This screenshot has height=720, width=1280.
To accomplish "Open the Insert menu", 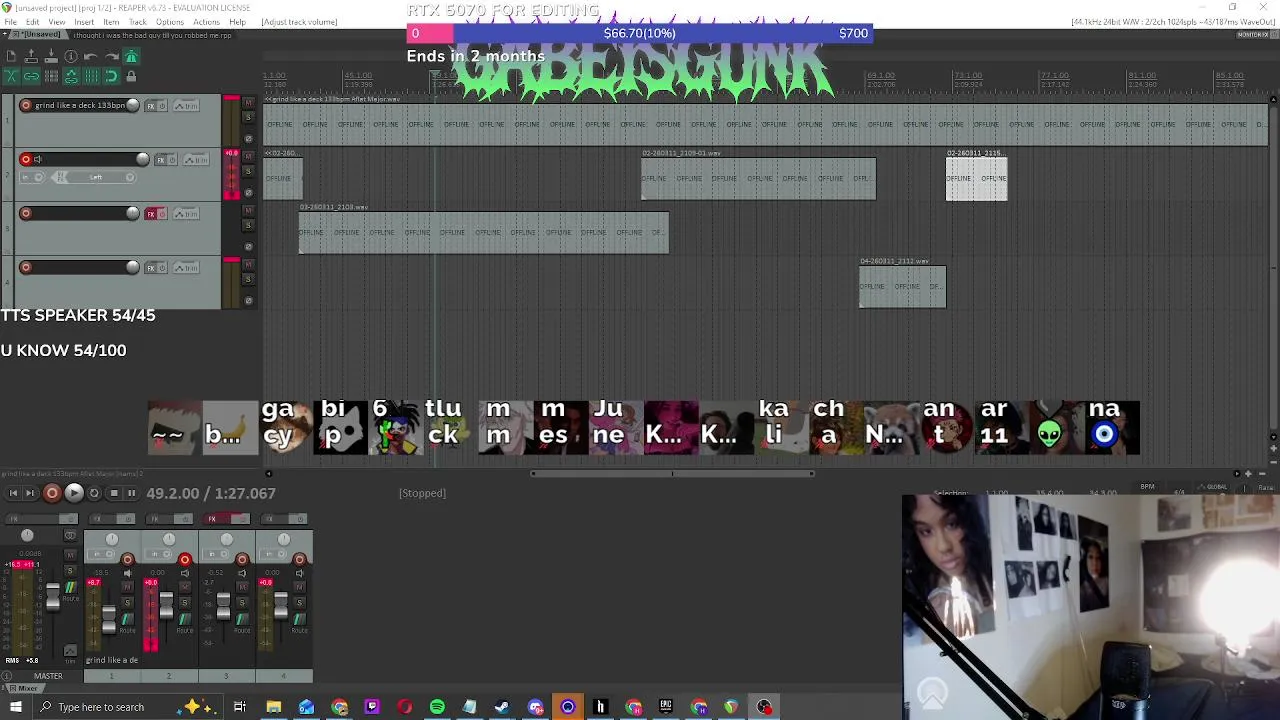I will [84, 21].
